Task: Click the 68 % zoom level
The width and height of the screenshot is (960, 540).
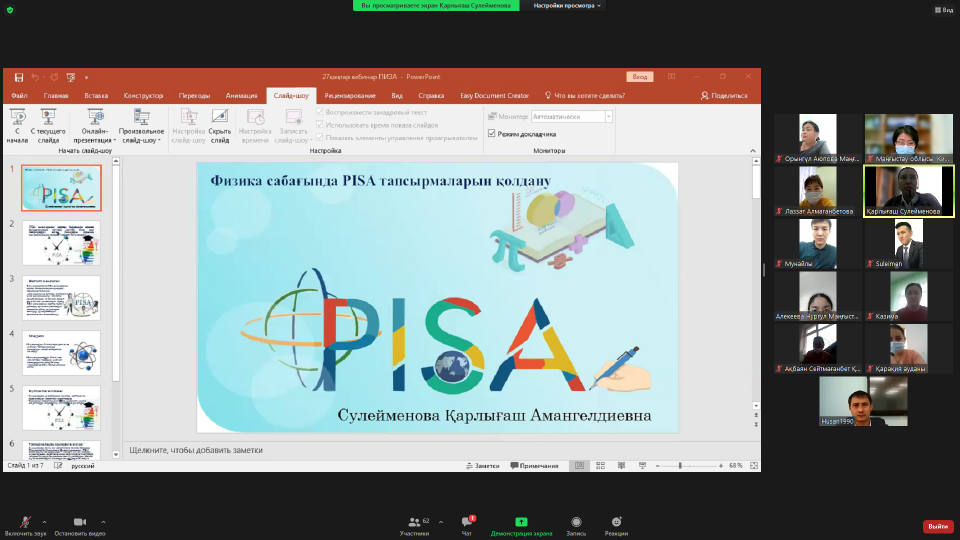Action: click(x=736, y=466)
